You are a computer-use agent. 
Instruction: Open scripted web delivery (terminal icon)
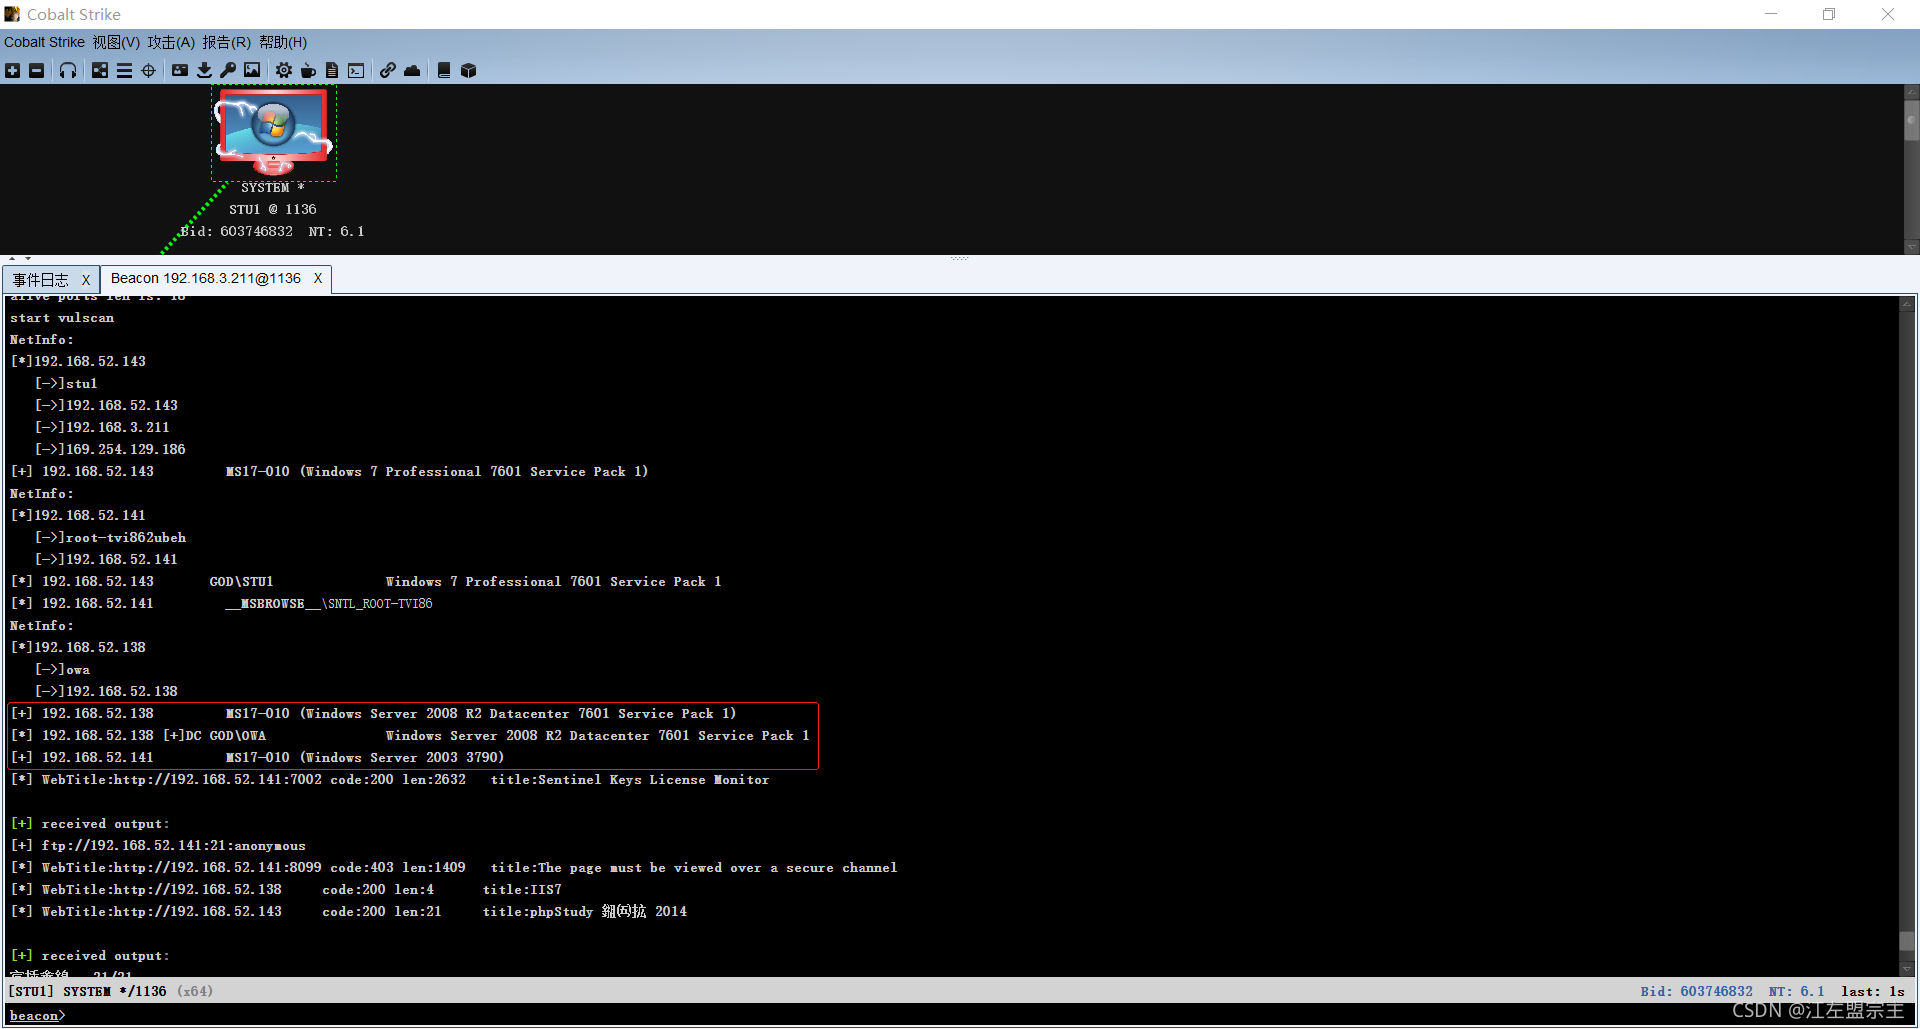click(356, 70)
